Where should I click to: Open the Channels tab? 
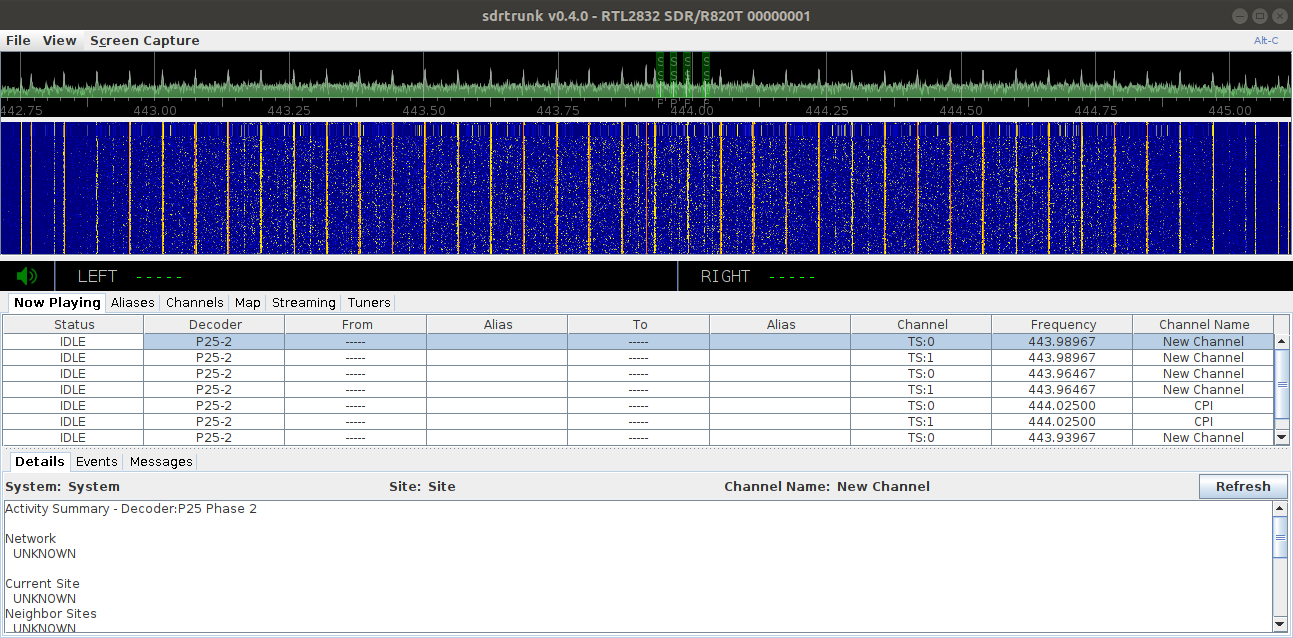point(194,302)
